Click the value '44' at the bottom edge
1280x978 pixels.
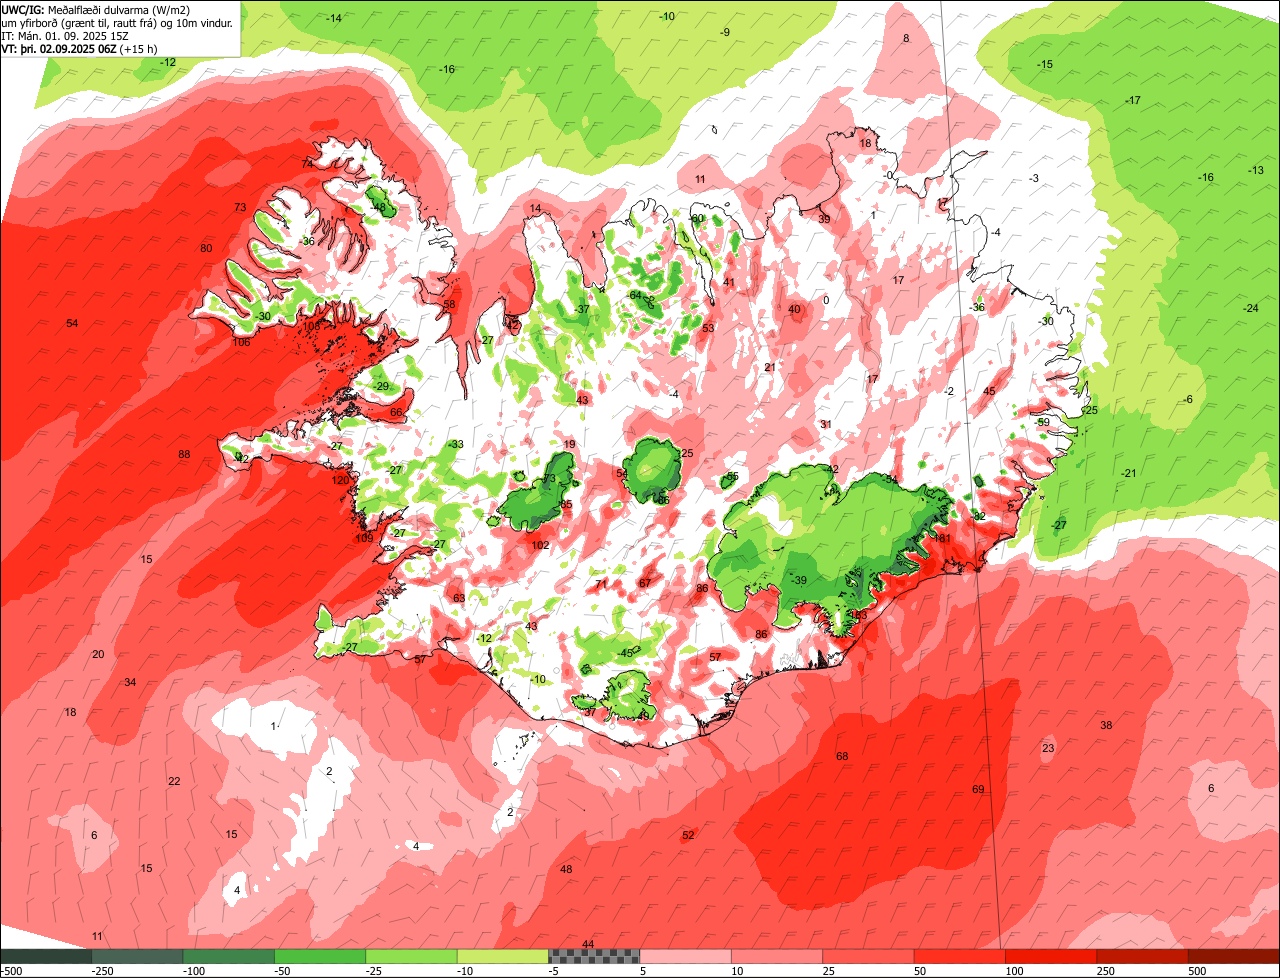coord(588,944)
